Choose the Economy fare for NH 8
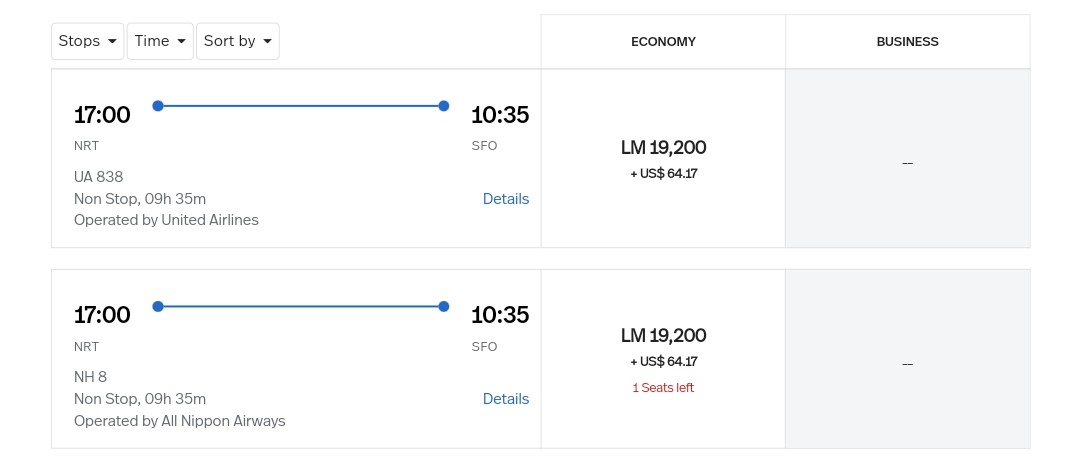 pyautogui.click(x=663, y=347)
